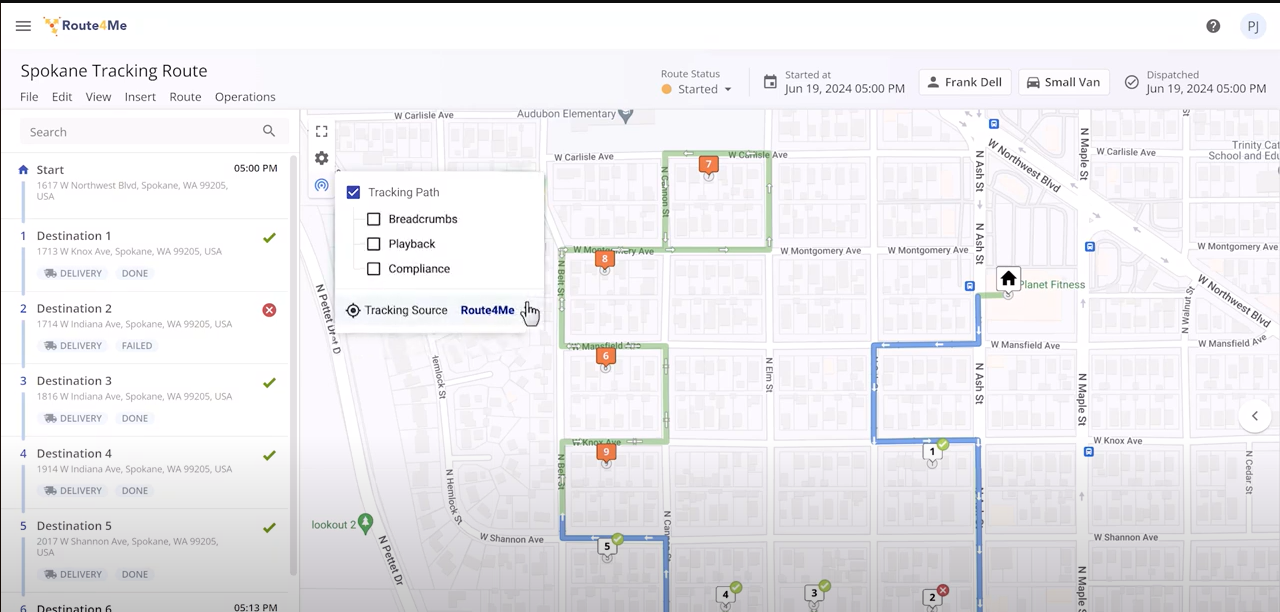Open the map settings gear
Image resolution: width=1280 pixels, height=612 pixels.
click(321, 158)
